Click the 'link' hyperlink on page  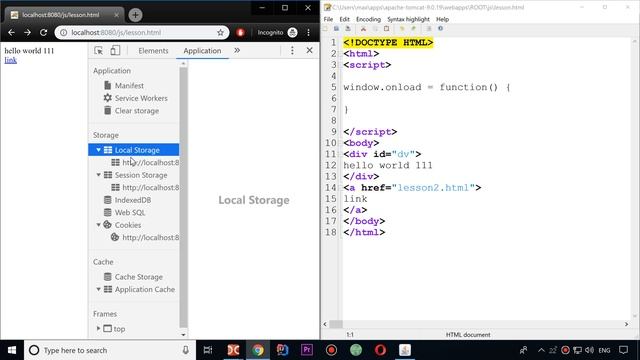click(11, 60)
